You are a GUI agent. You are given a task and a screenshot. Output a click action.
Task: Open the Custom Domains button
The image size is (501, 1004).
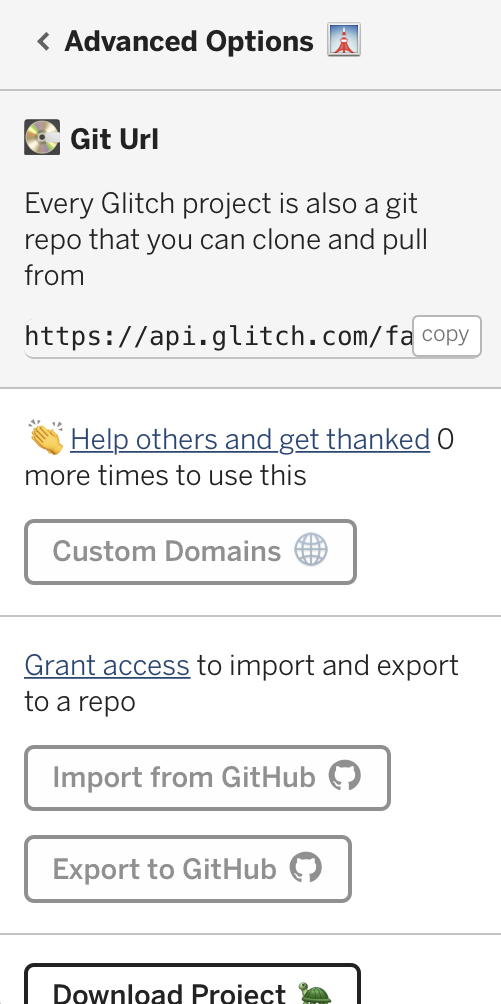190,552
